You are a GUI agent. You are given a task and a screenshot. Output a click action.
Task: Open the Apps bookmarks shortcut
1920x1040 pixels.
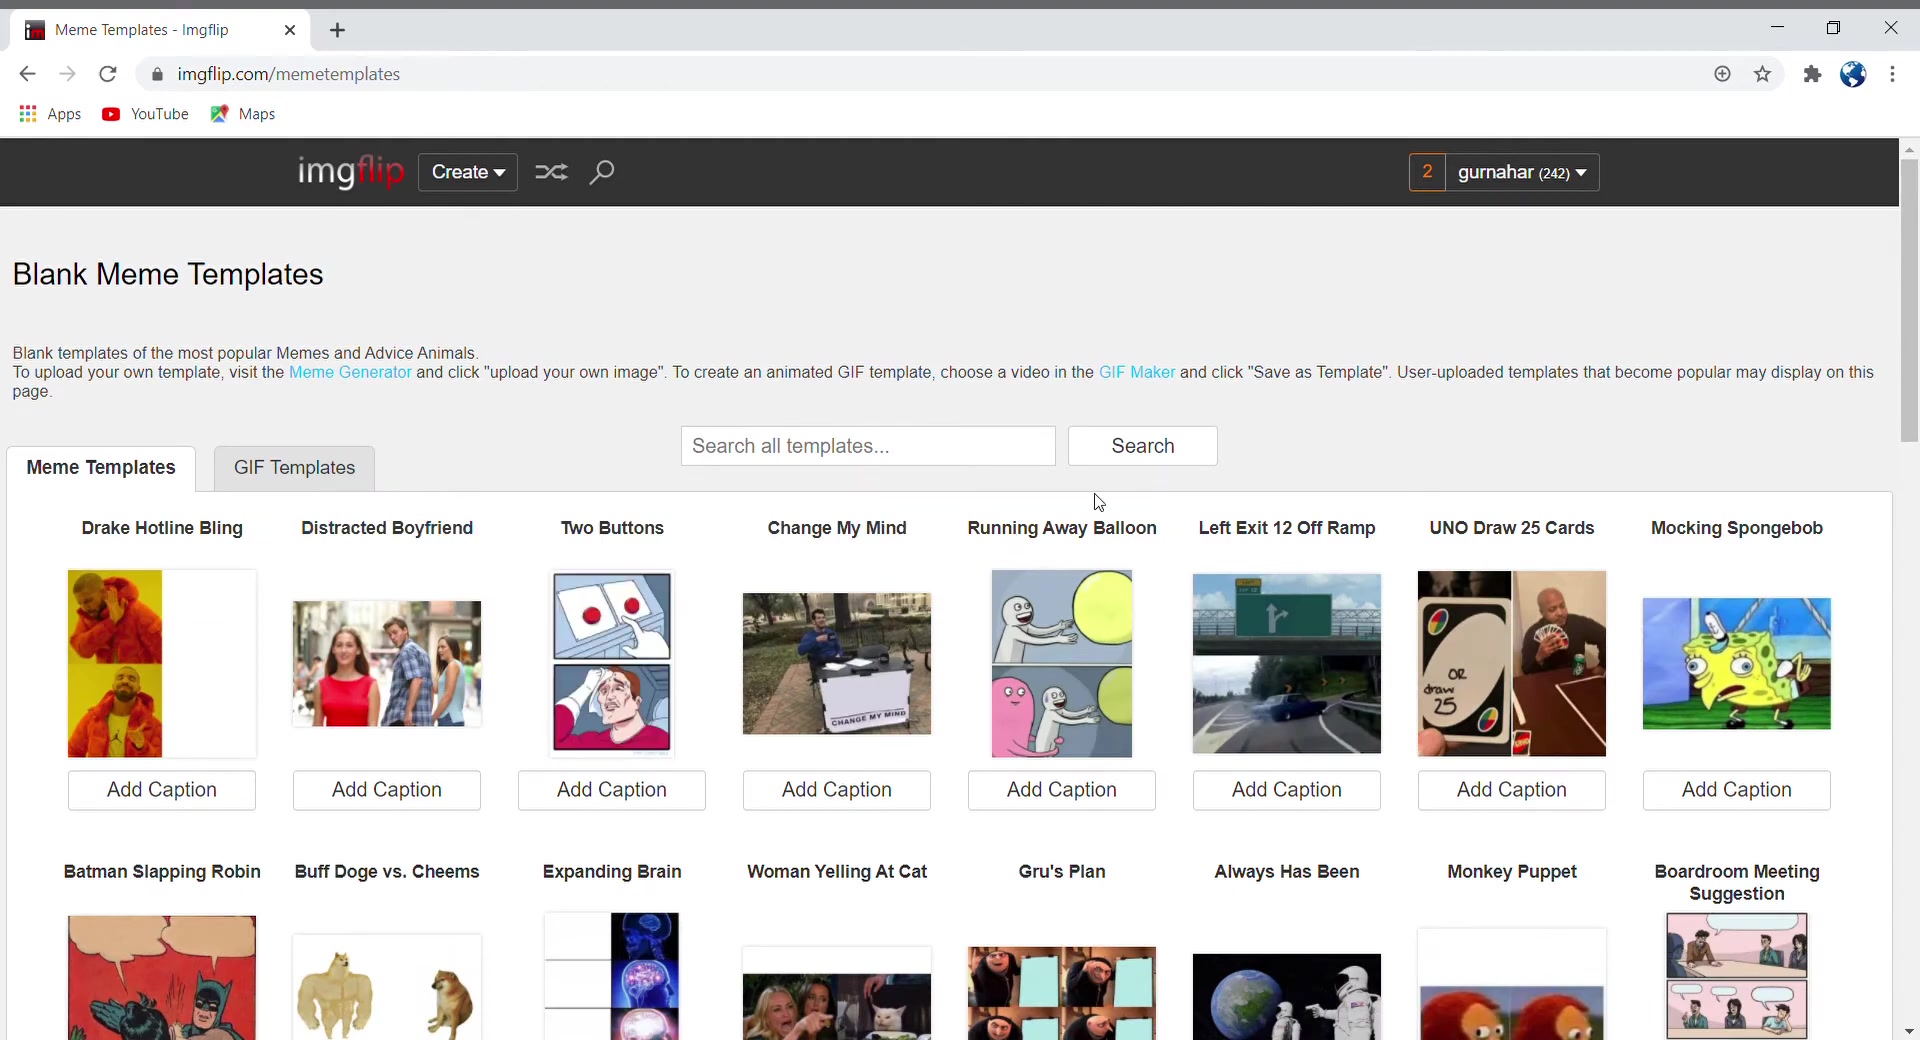tap(50, 114)
